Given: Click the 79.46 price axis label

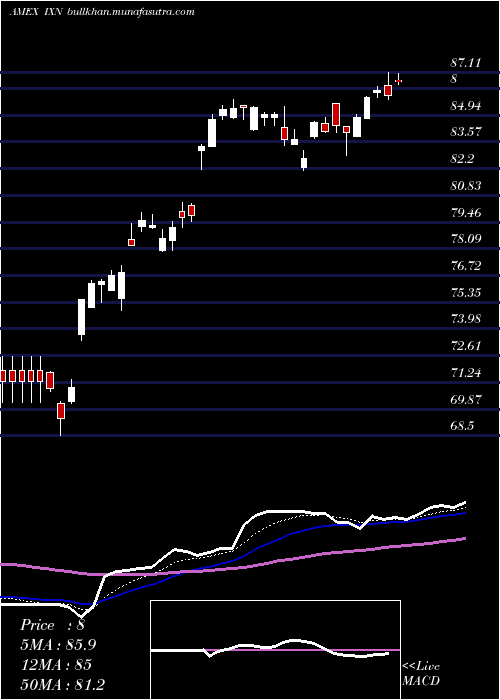Looking at the screenshot, I should click(x=466, y=212).
